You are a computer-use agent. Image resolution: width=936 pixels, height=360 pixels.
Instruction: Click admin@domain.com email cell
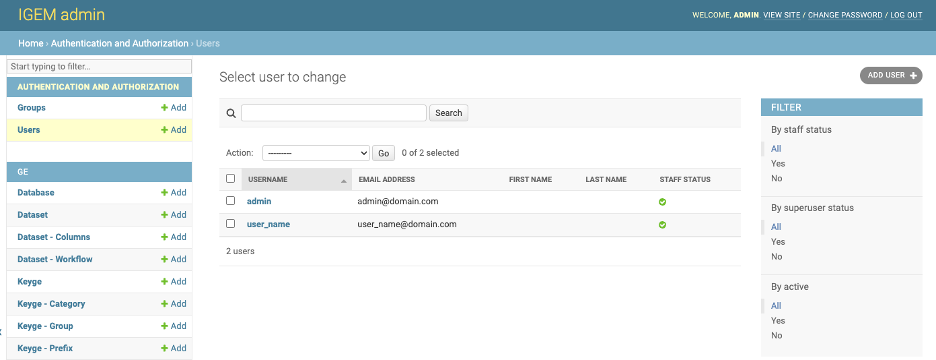pos(398,201)
